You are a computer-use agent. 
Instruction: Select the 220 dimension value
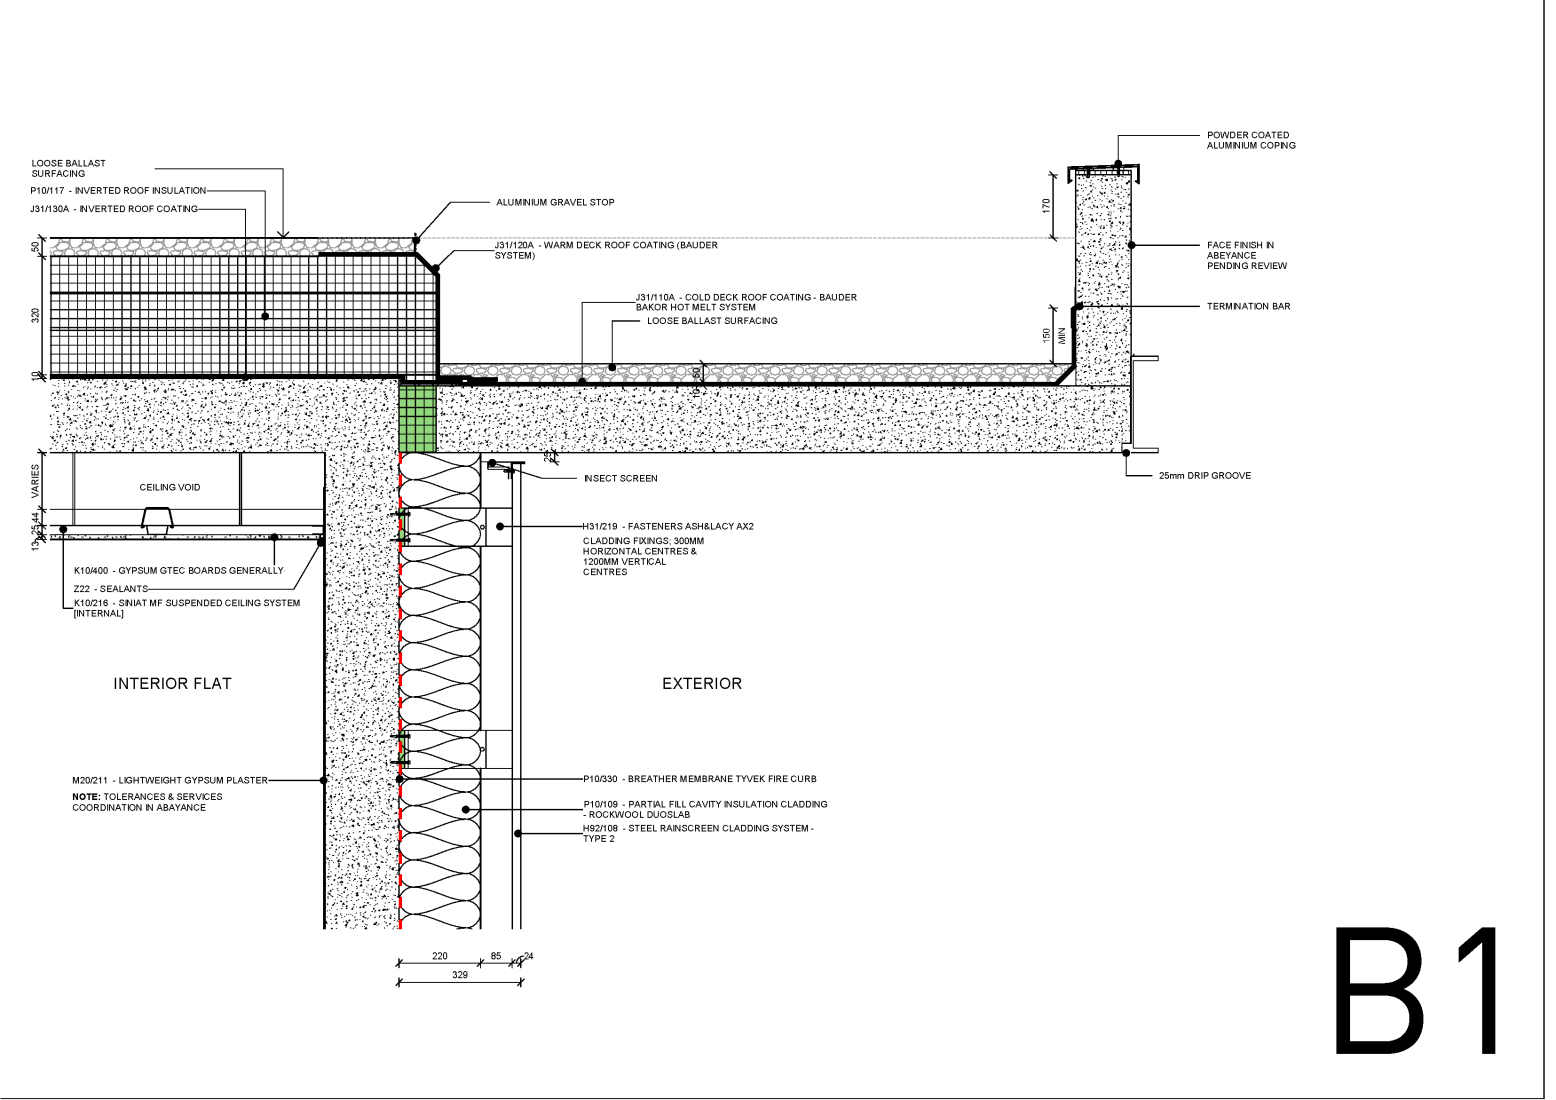point(439,956)
